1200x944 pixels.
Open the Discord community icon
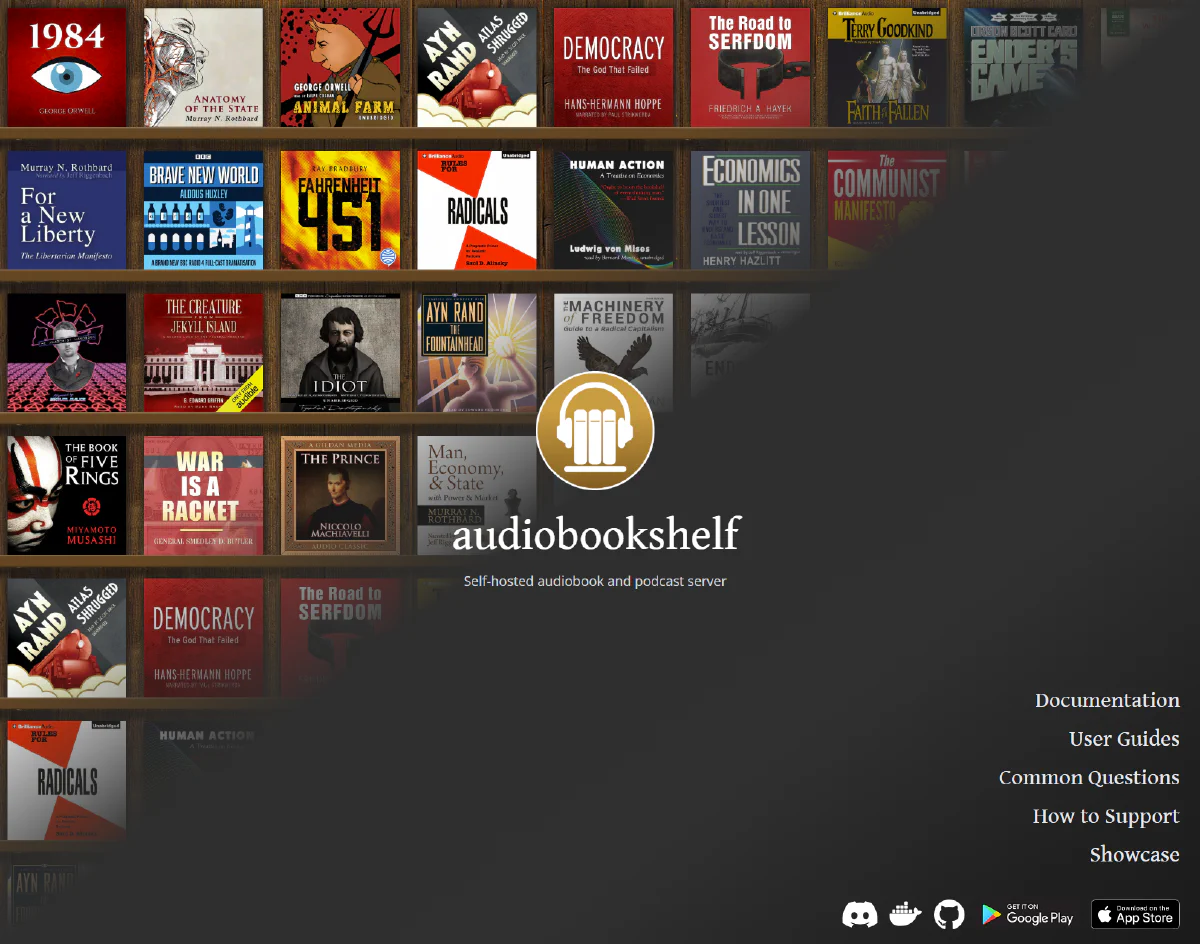(x=860, y=914)
